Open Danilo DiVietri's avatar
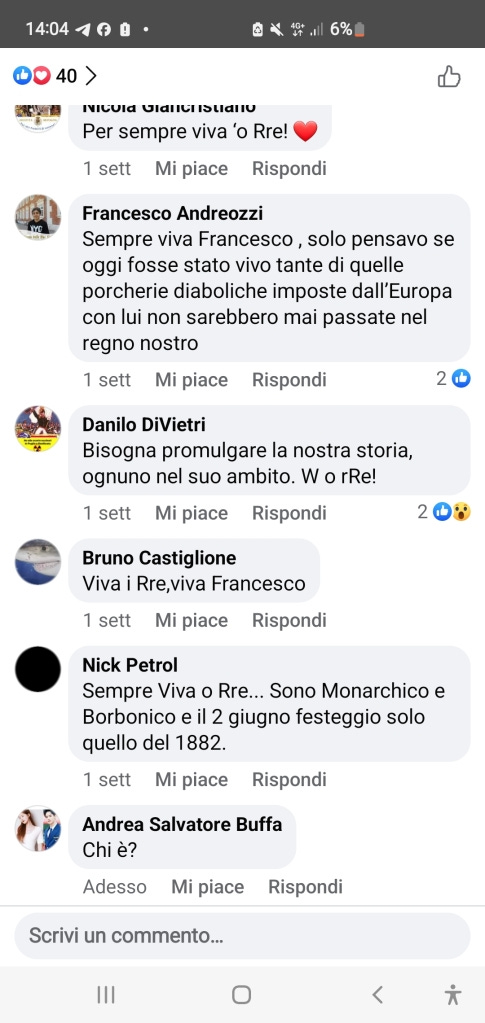 pos(38,429)
